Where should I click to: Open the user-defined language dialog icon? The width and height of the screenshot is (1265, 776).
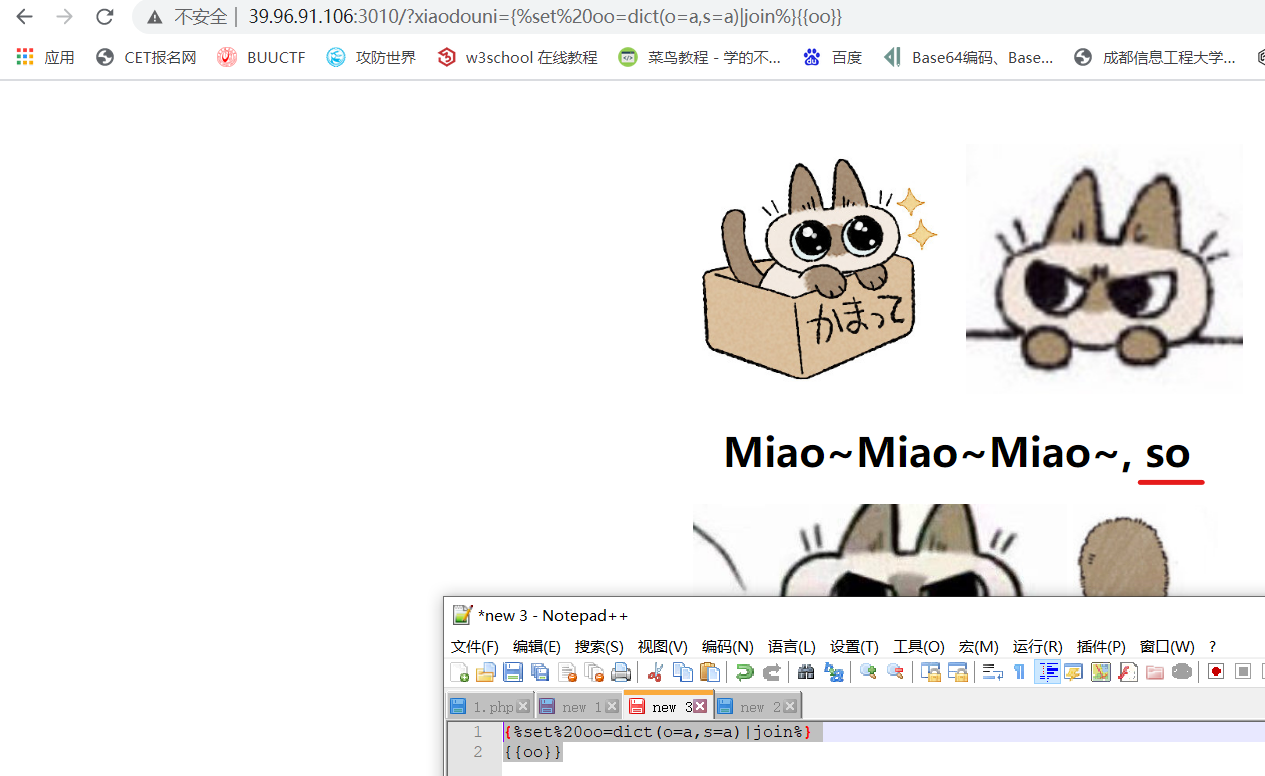click(x=1073, y=672)
